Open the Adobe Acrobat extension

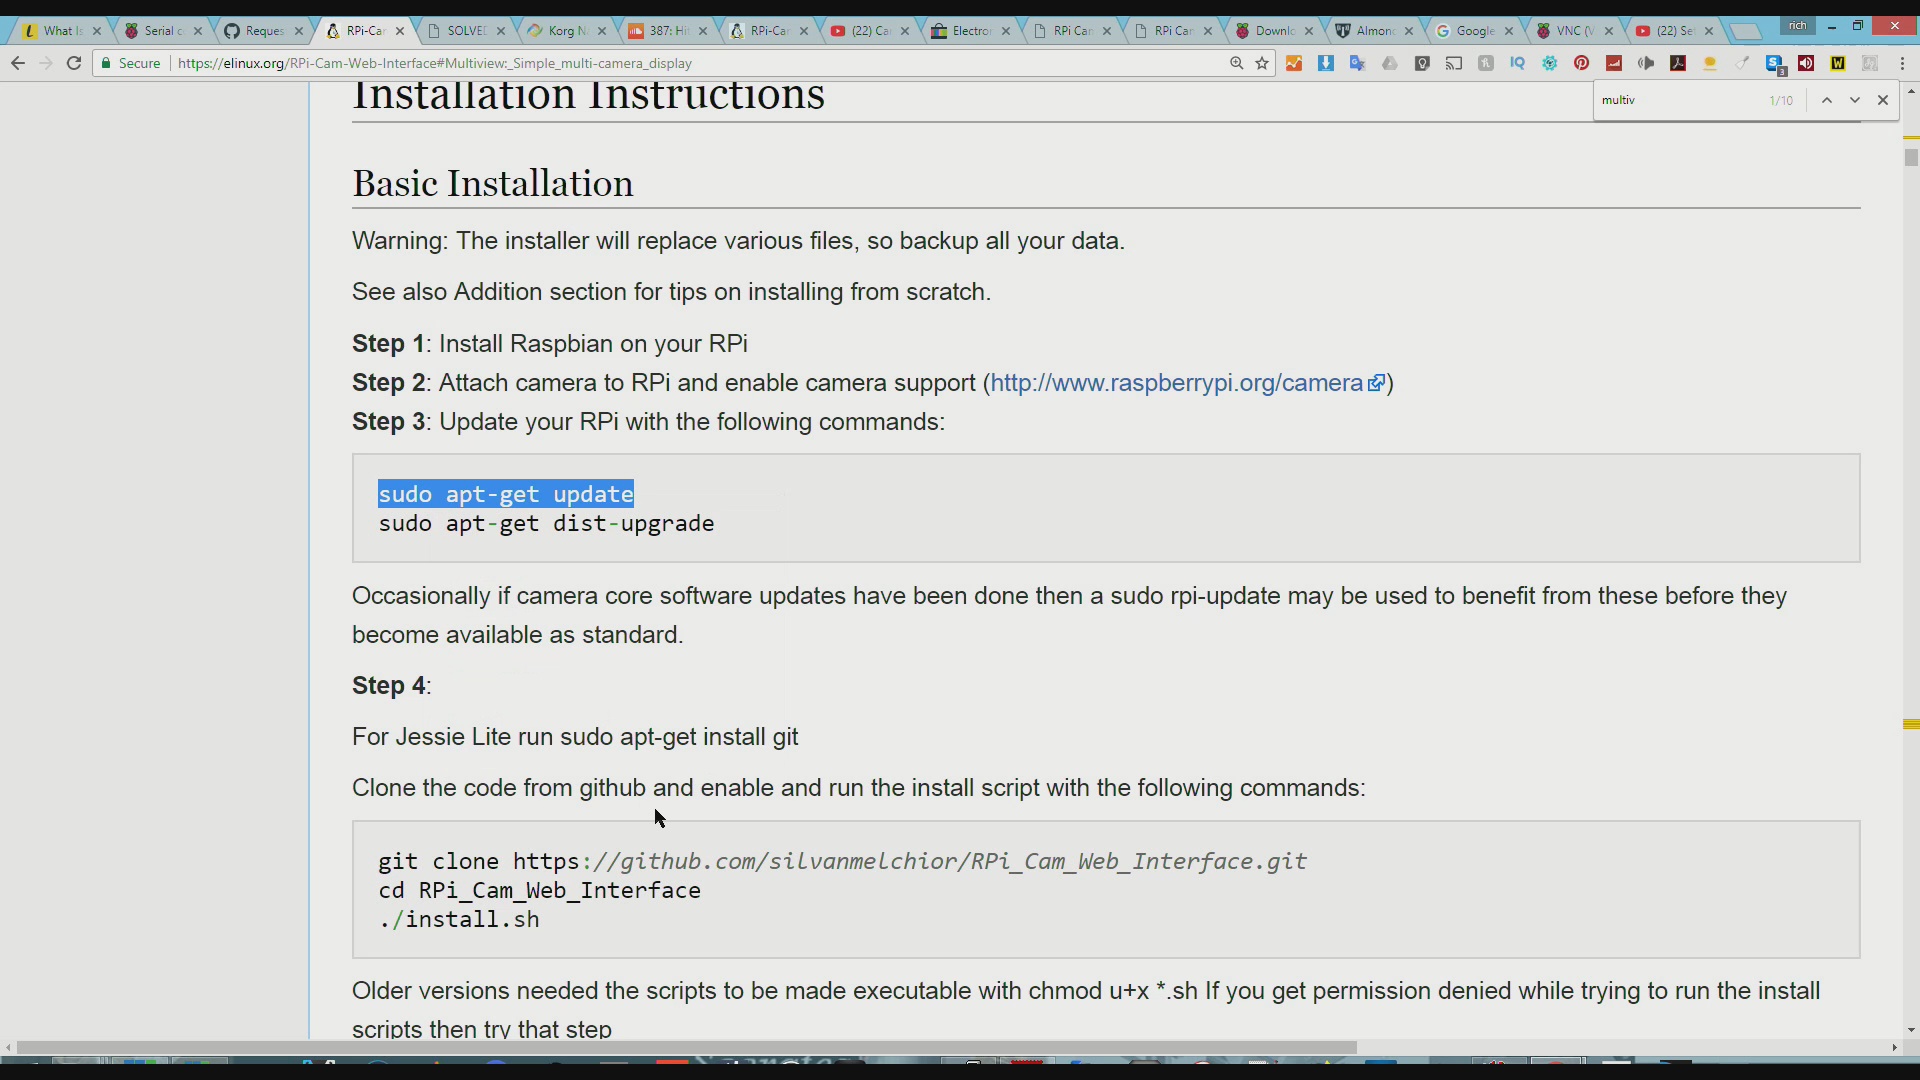(1678, 63)
